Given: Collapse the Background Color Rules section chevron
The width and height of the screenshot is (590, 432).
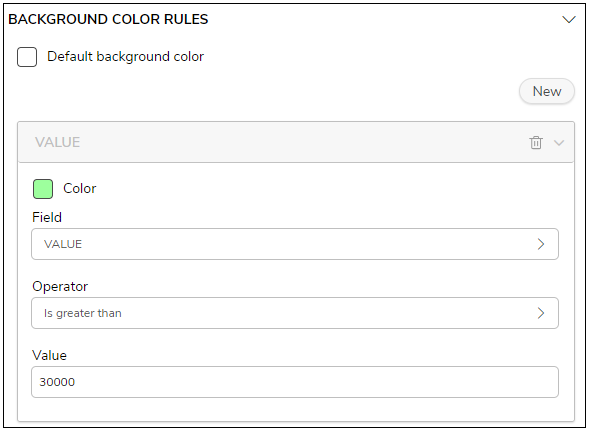Looking at the screenshot, I should (569, 20).
